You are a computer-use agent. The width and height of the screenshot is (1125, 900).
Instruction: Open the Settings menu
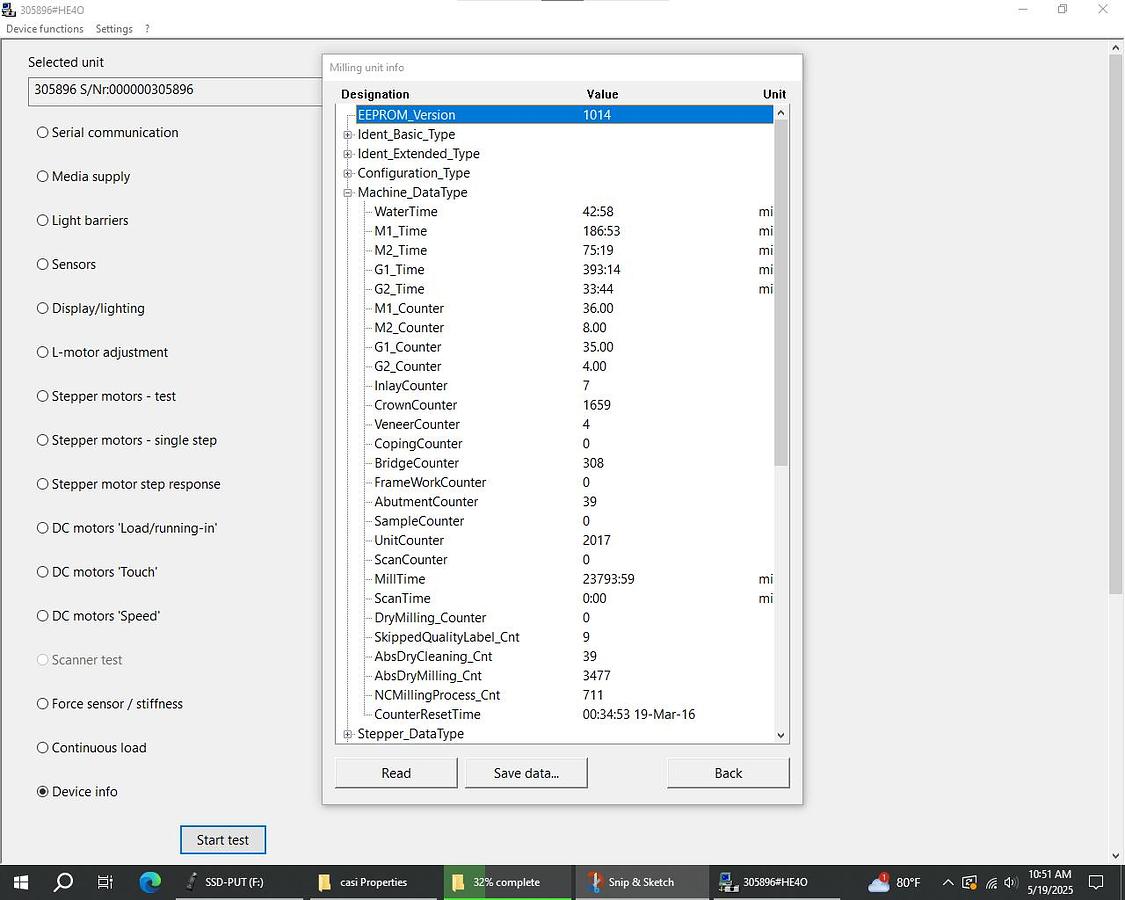[114, 29]
